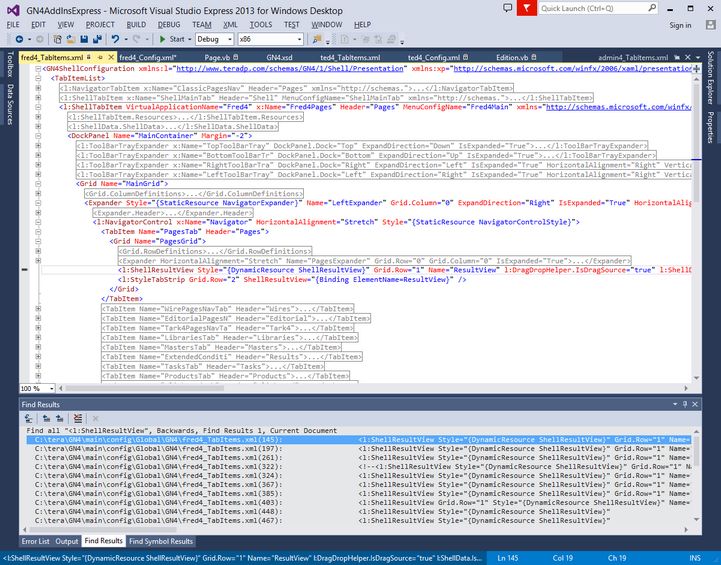721x565 pixels.
Task: Select the fred4_TabItems.xml(197) find result
Action: (x=359, y=448)
